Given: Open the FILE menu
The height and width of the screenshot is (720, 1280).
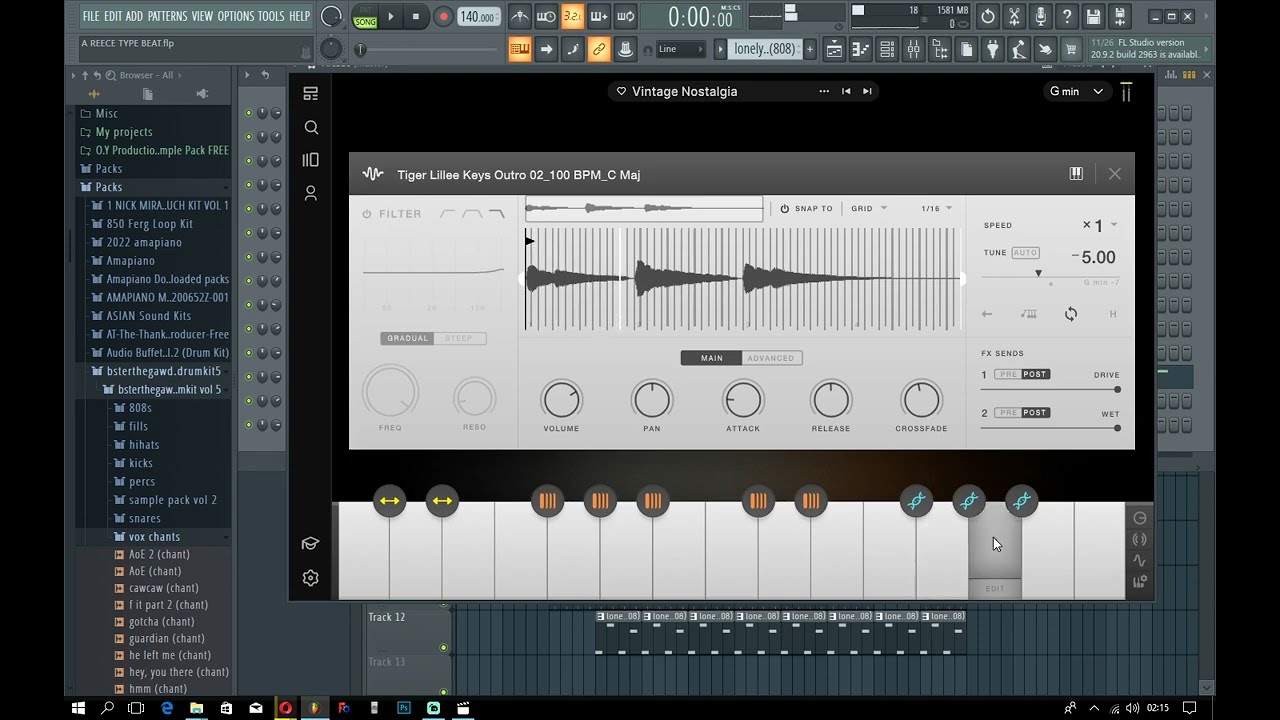Looking at the screenshot, I should 91,16.
